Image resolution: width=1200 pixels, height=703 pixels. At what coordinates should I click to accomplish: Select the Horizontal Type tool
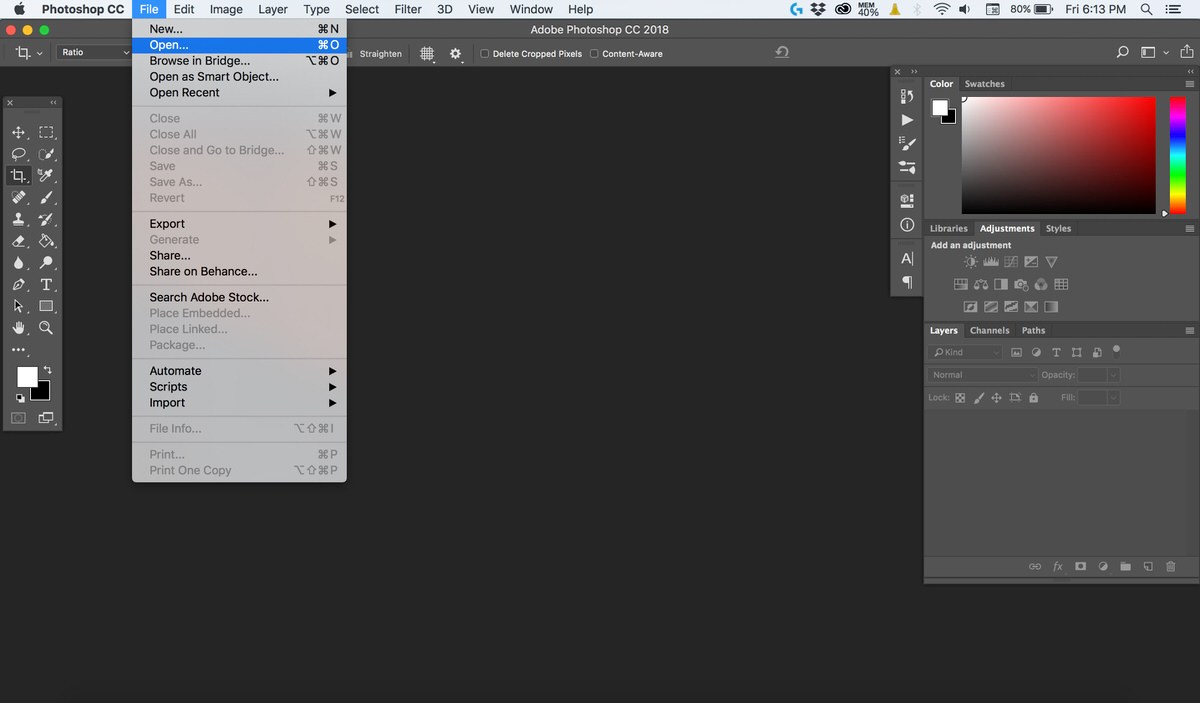46,285
